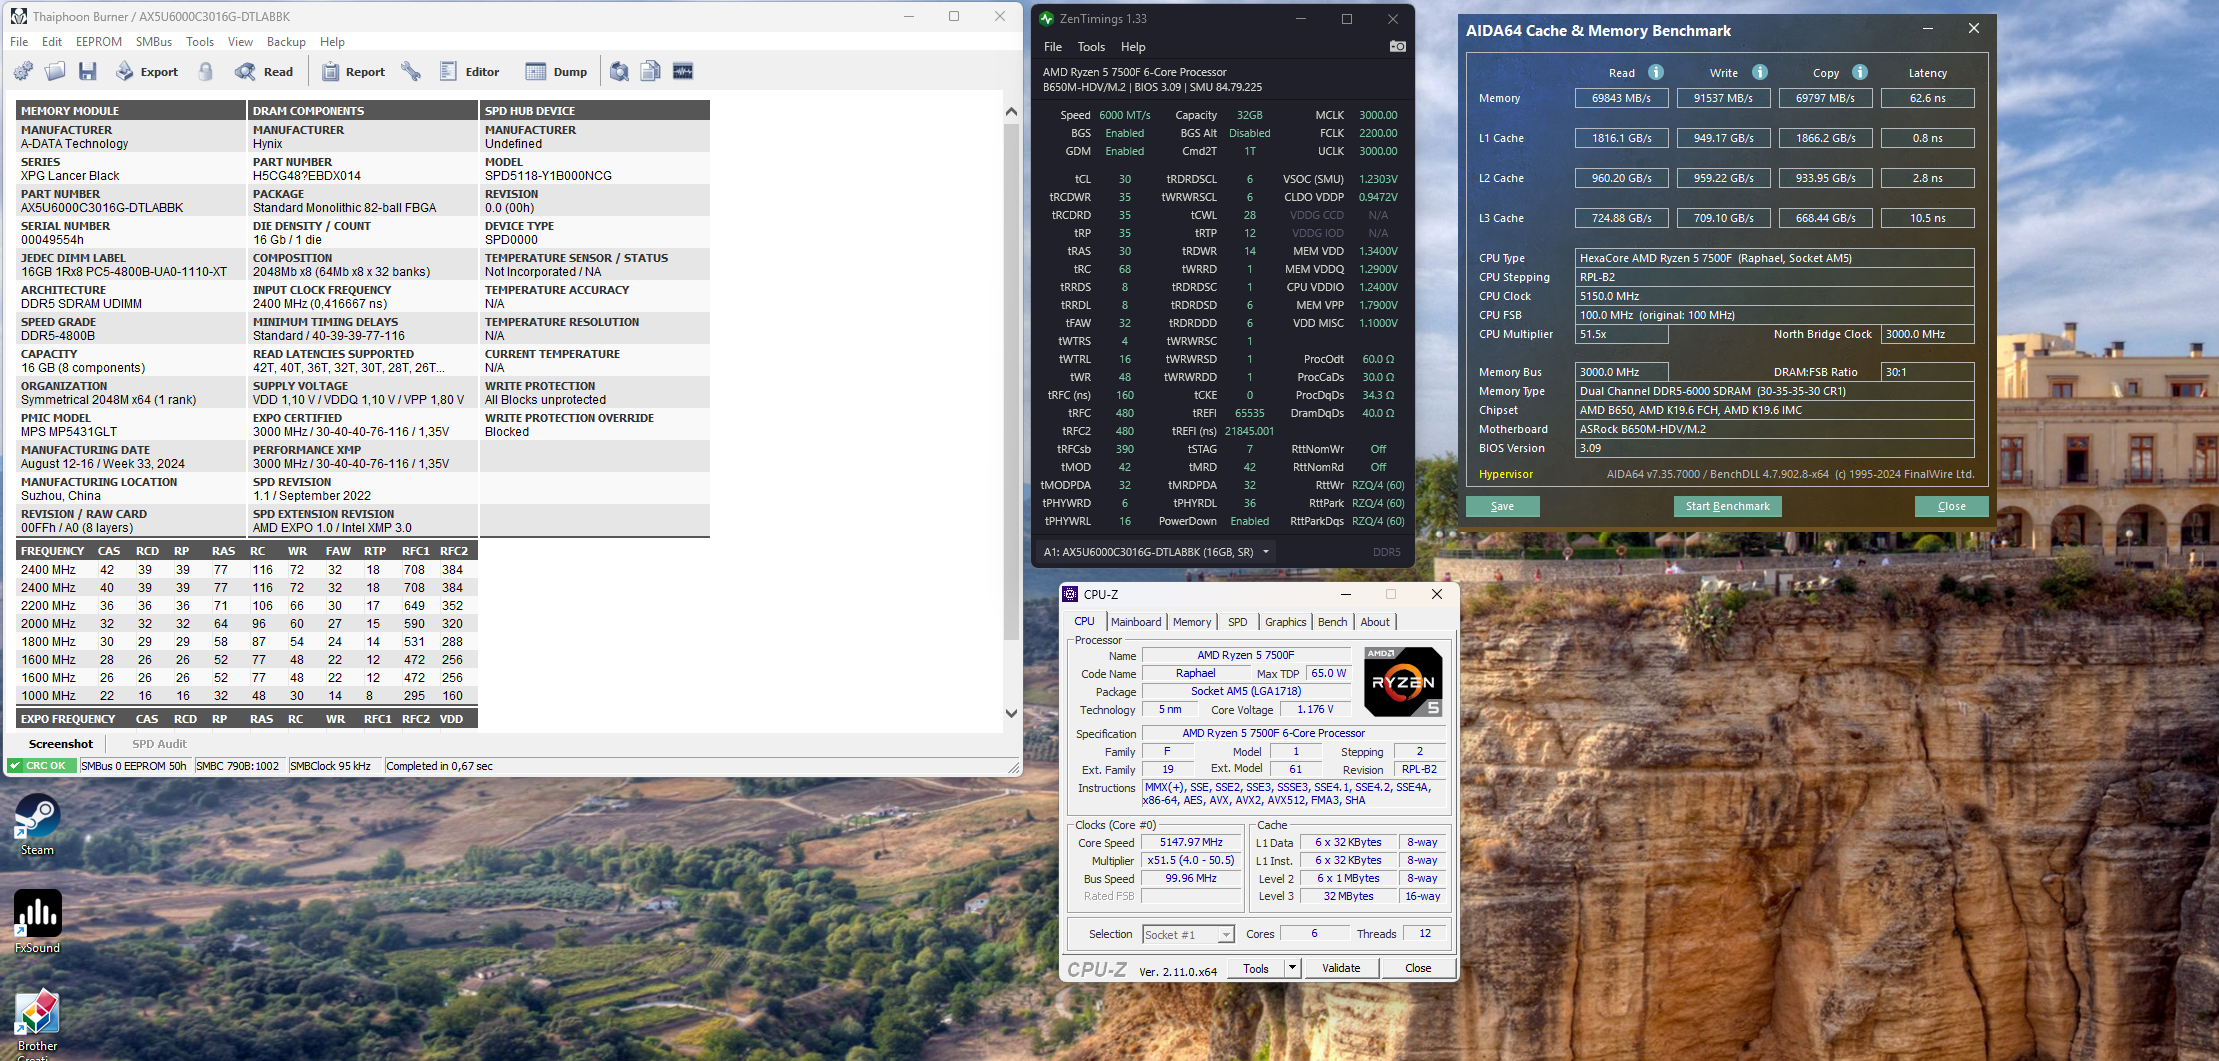Click the padlock icon in Thaiphoon Burner toolbar

click(x=205, y=71)
